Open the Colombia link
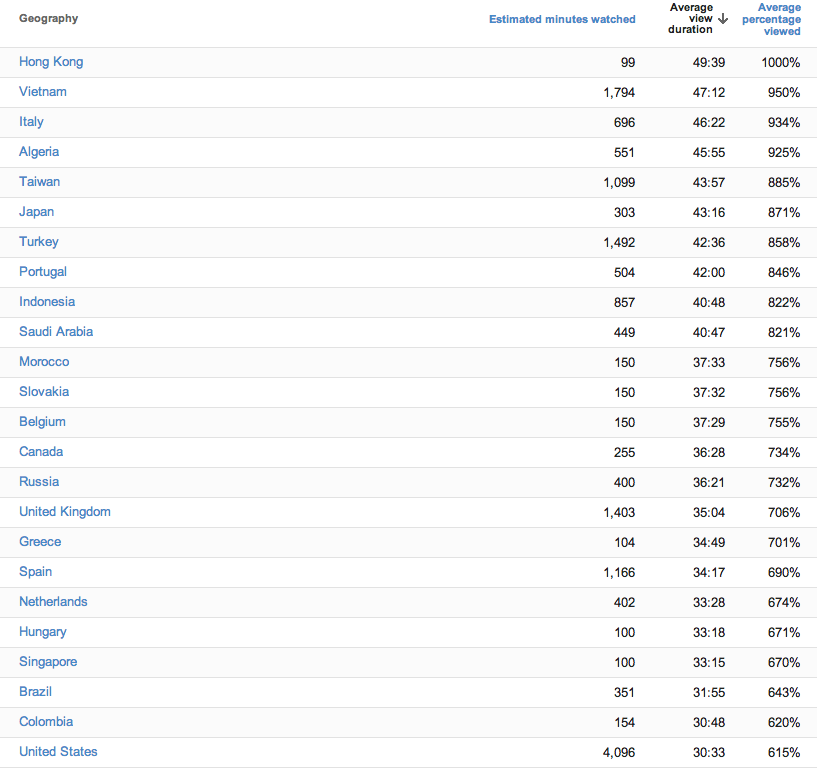Image resolution: width=817 pixels, height=768 pixels. pyautogui.click(x=46, y=722)
